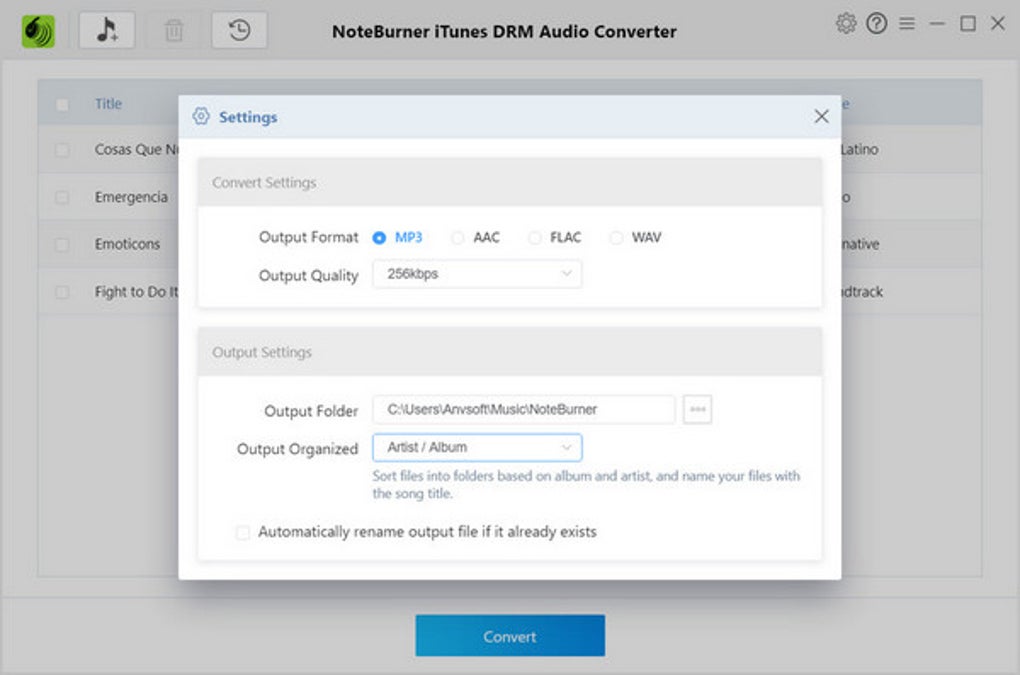Select FLAC output format
This screenshot has height=675, width=1020.
pyautogui.click(x=535, y=238)
